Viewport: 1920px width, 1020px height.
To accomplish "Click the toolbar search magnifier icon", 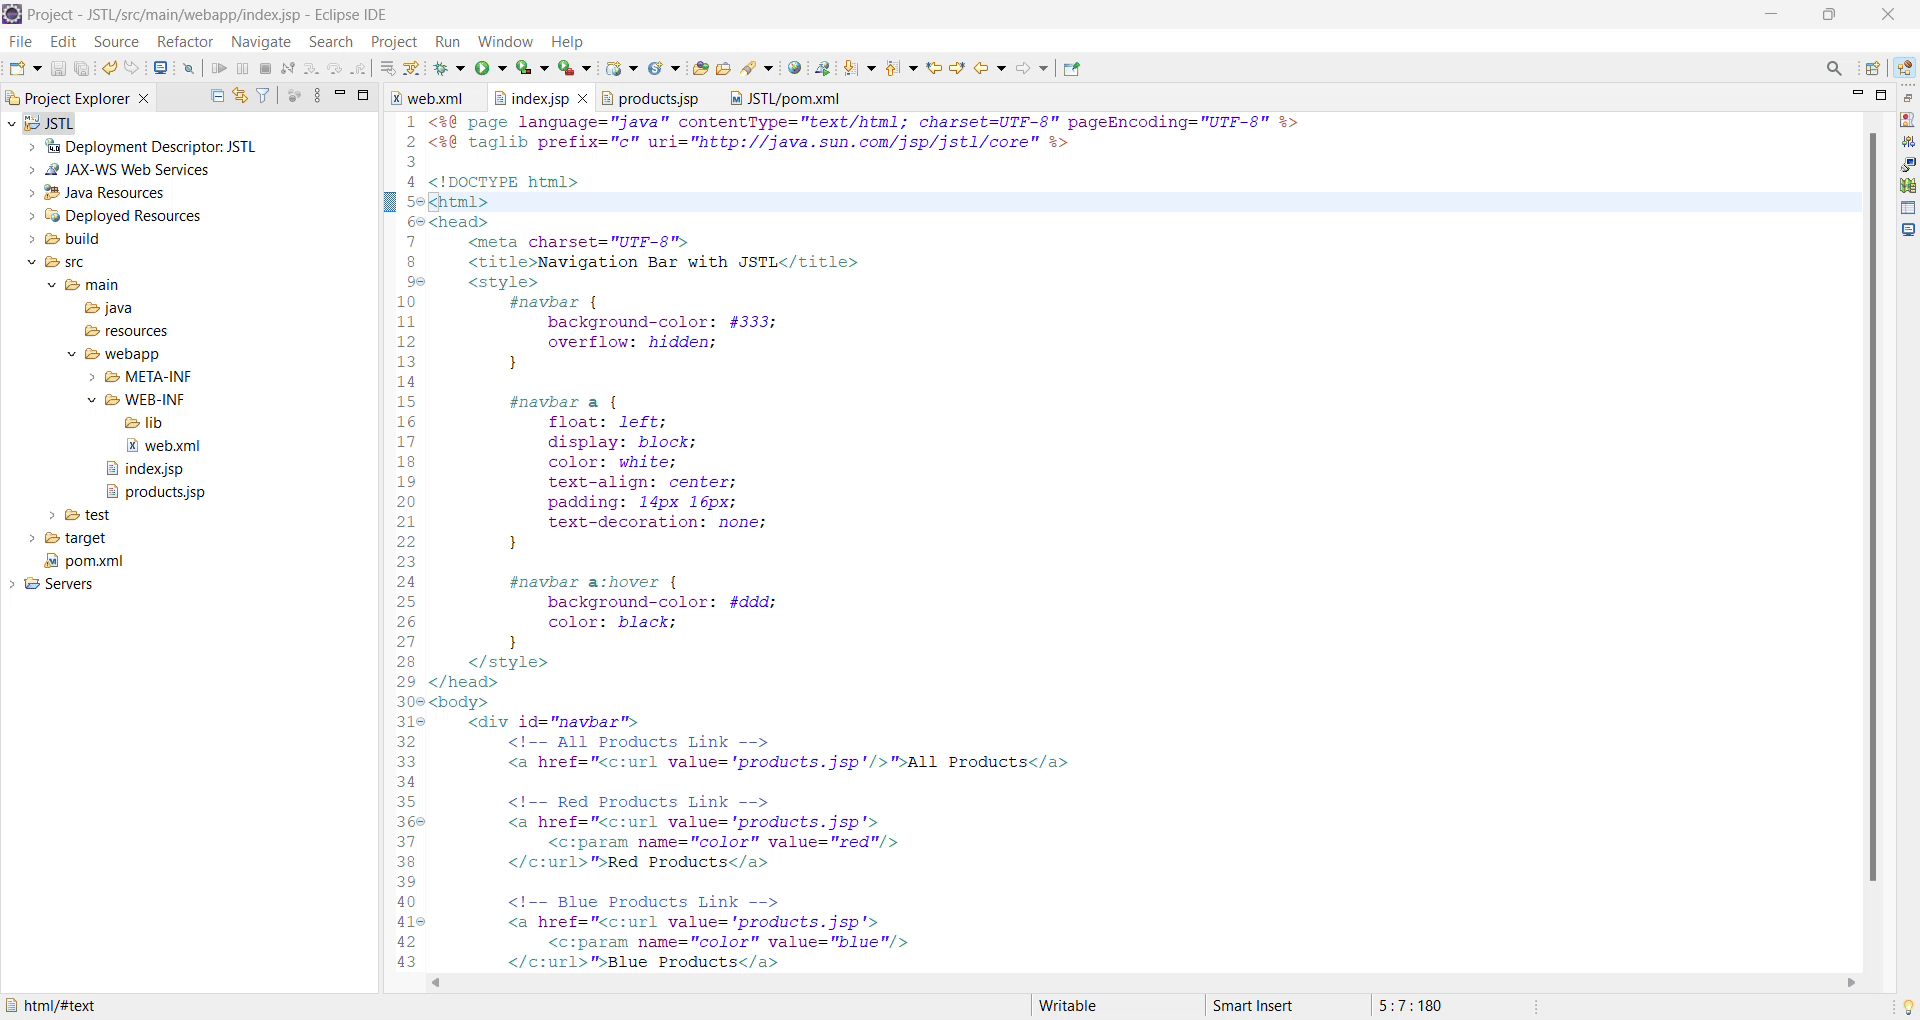I will tap(1834, 69).
